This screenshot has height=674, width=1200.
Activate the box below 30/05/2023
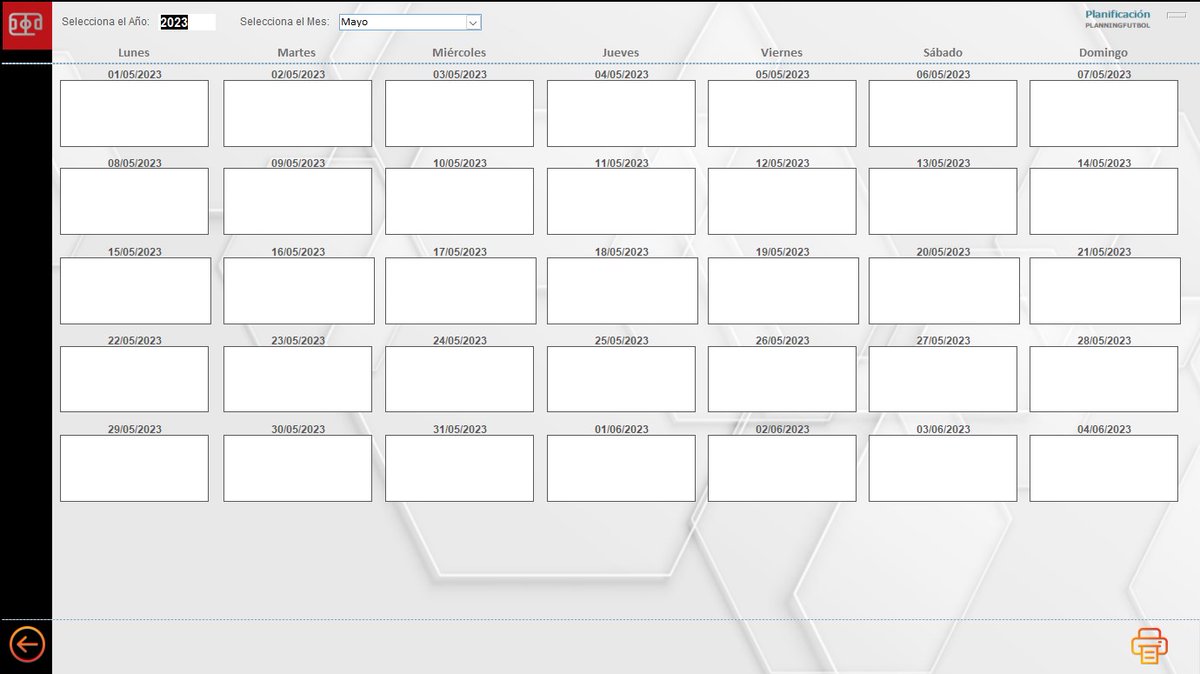[297, 468]
